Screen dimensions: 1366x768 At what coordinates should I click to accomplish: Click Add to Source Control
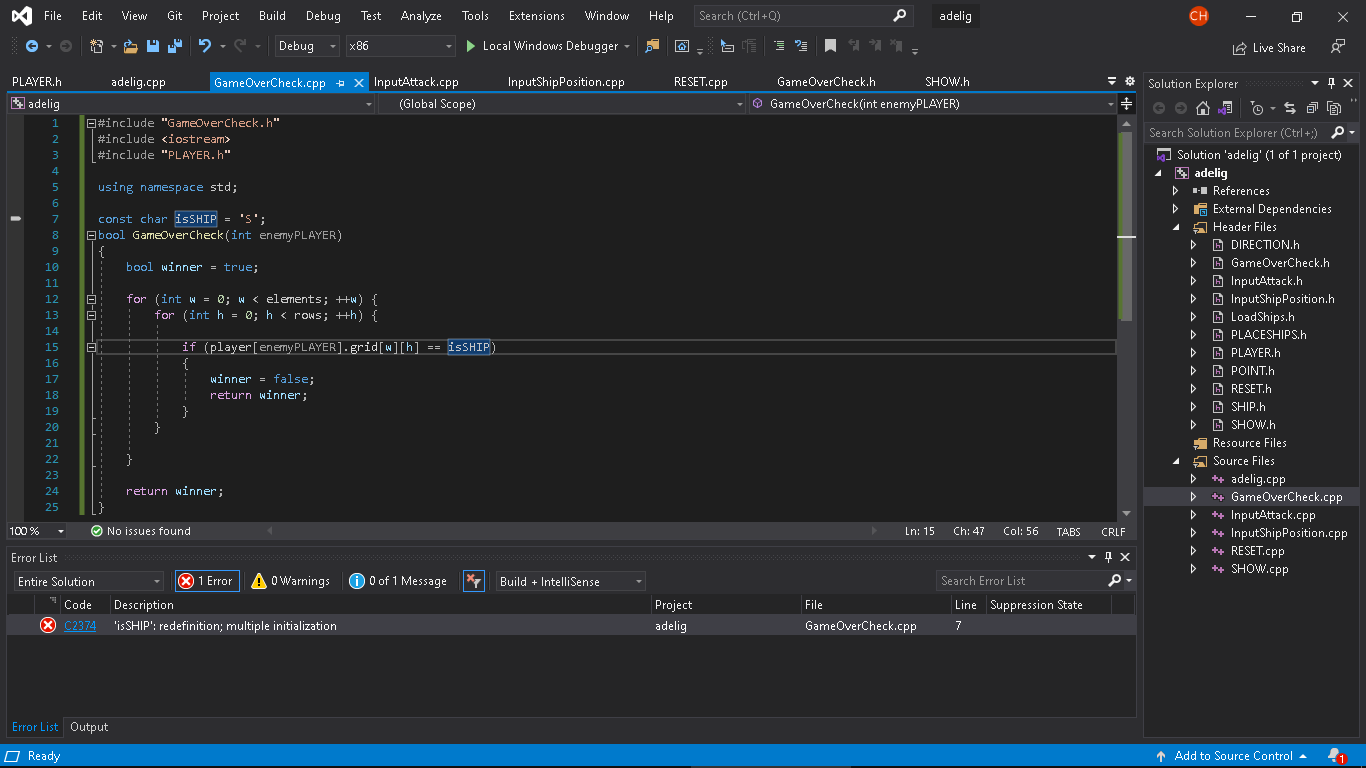[1231, 756]
